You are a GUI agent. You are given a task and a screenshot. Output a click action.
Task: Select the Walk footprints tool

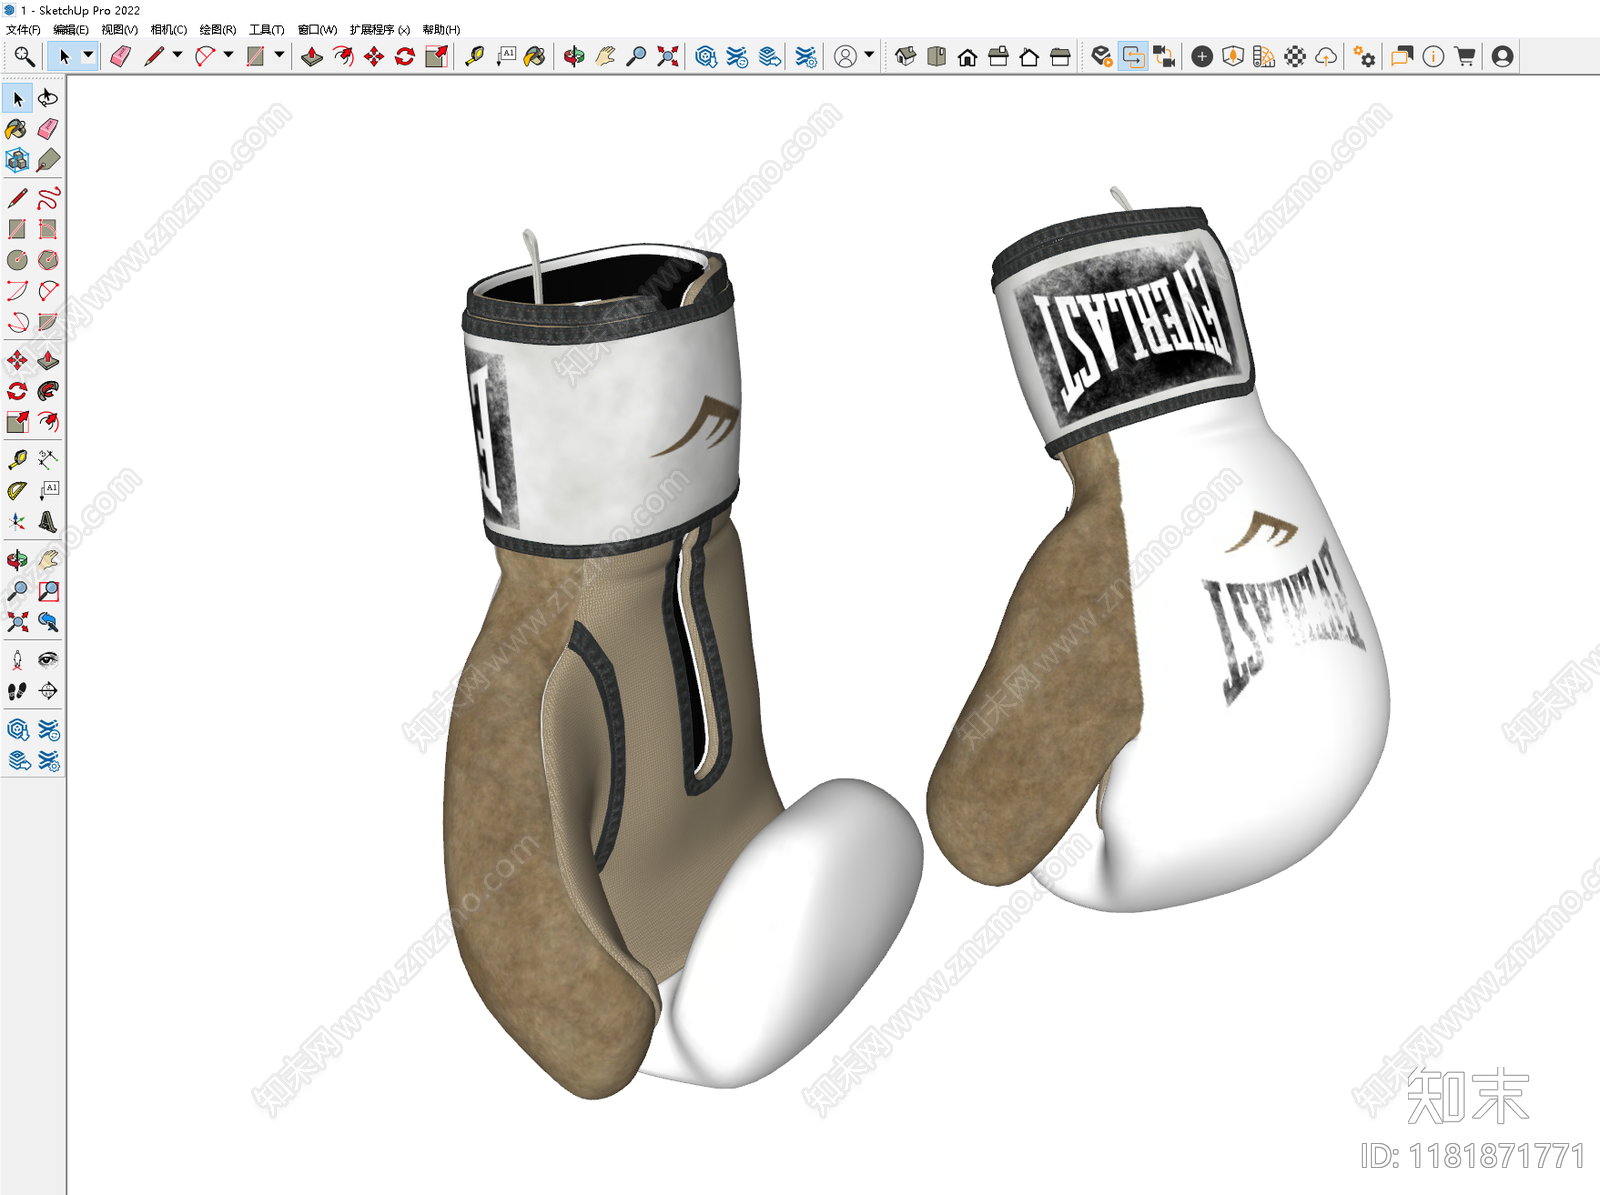point(17,691)
